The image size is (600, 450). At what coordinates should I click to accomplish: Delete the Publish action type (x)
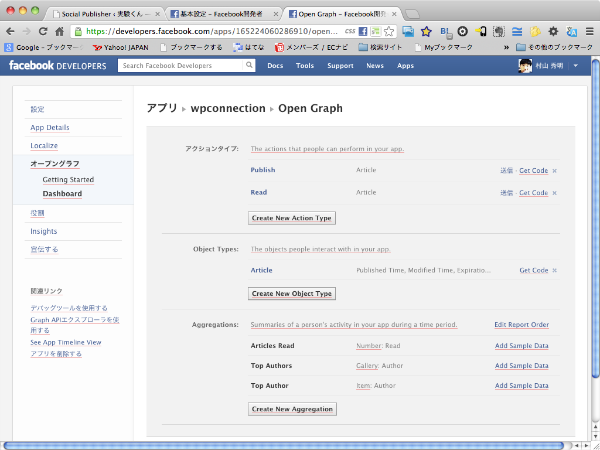tap(554, 171)
